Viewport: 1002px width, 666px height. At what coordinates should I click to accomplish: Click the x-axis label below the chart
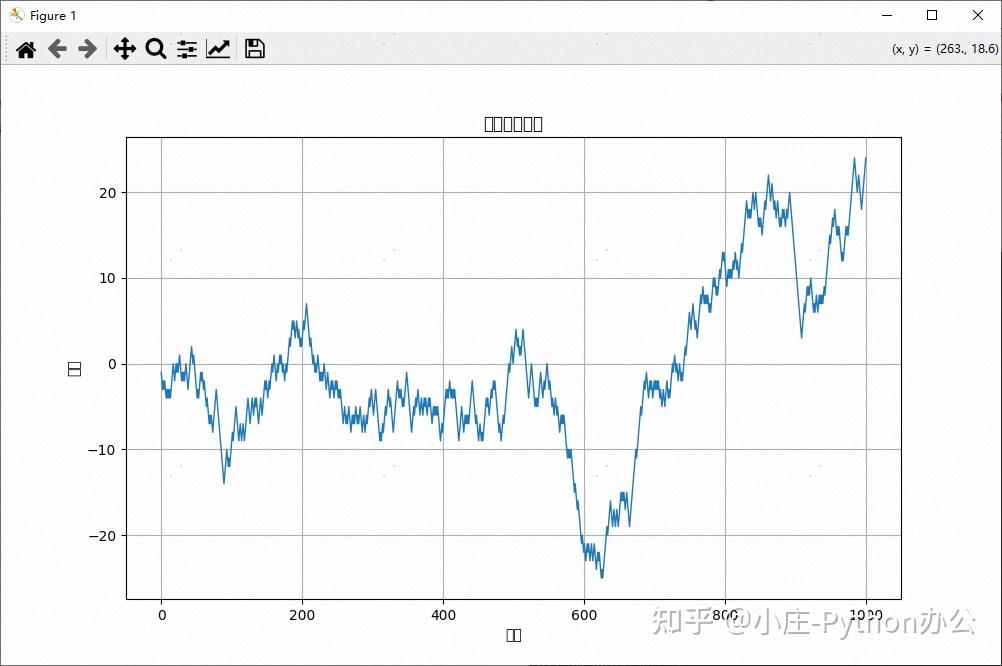coord(514,634)
